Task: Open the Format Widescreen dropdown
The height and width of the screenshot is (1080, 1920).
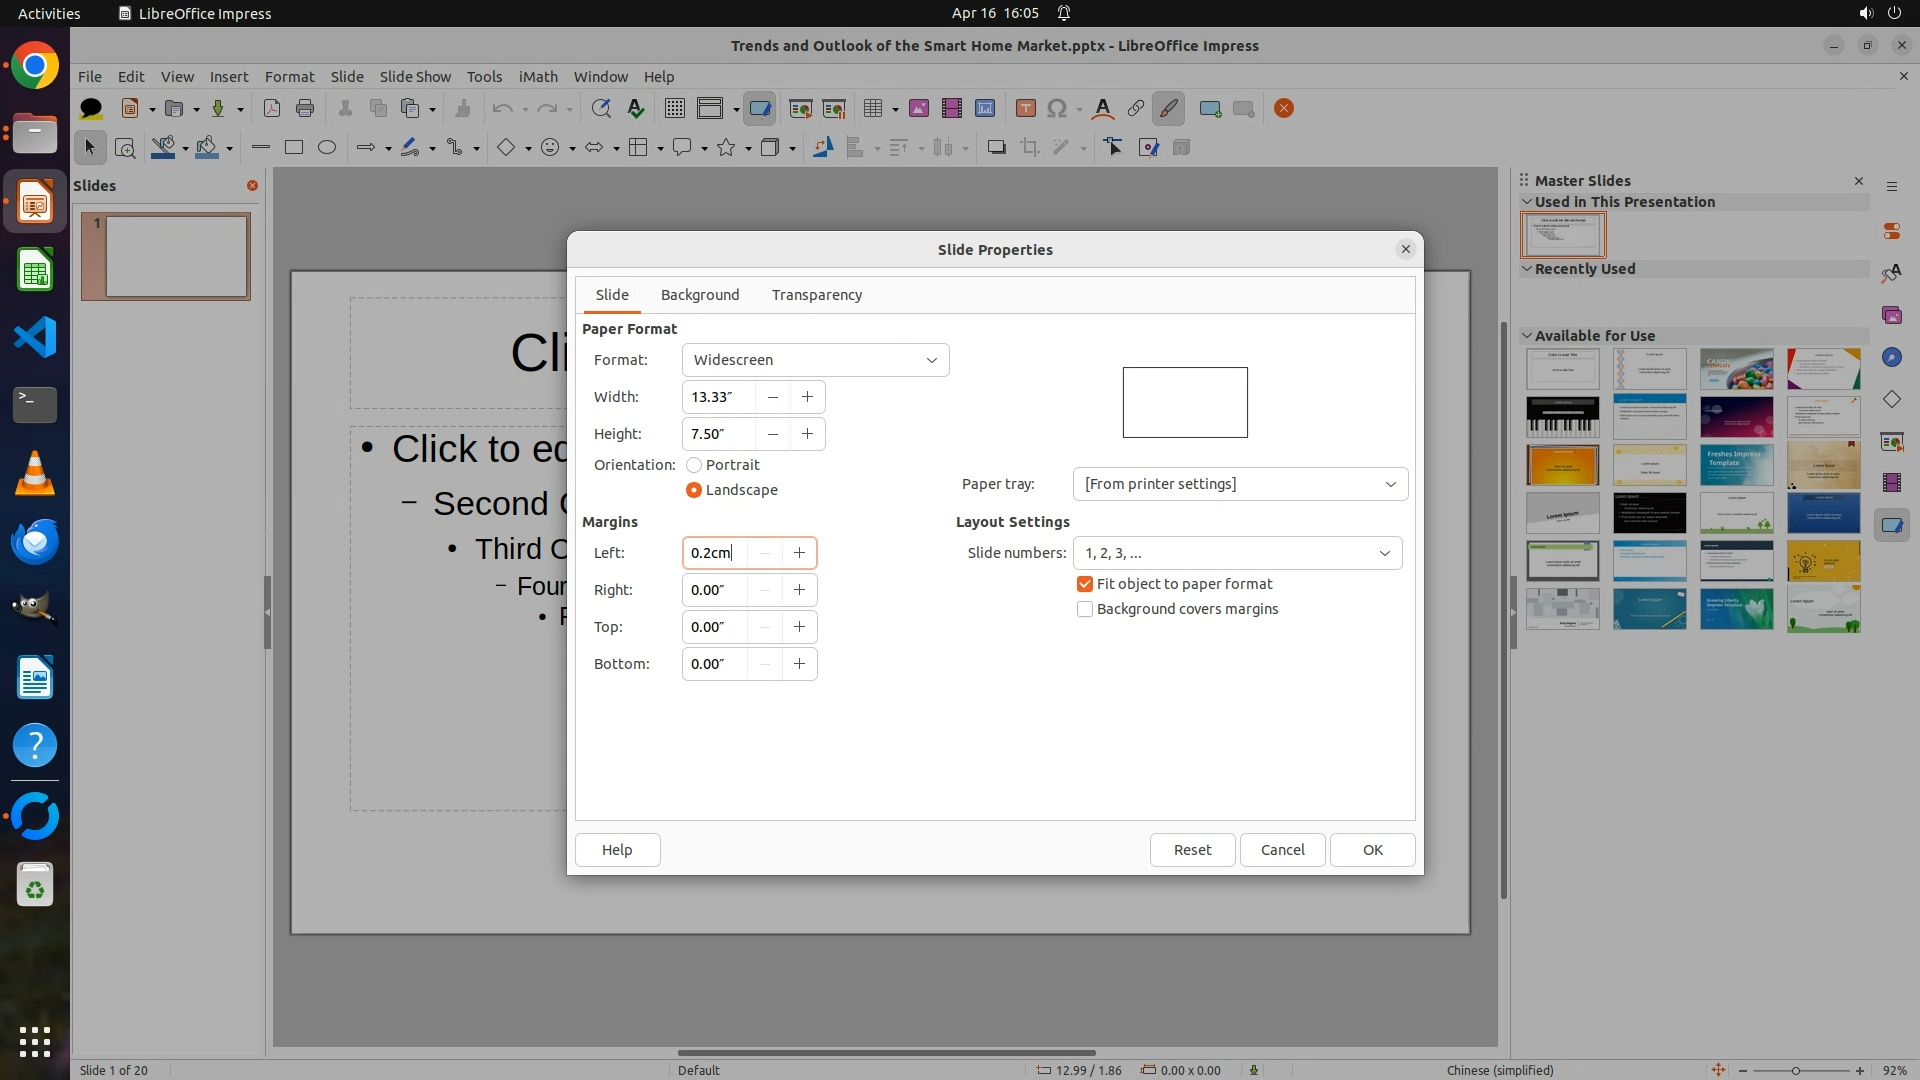Action: coord(815,360)
